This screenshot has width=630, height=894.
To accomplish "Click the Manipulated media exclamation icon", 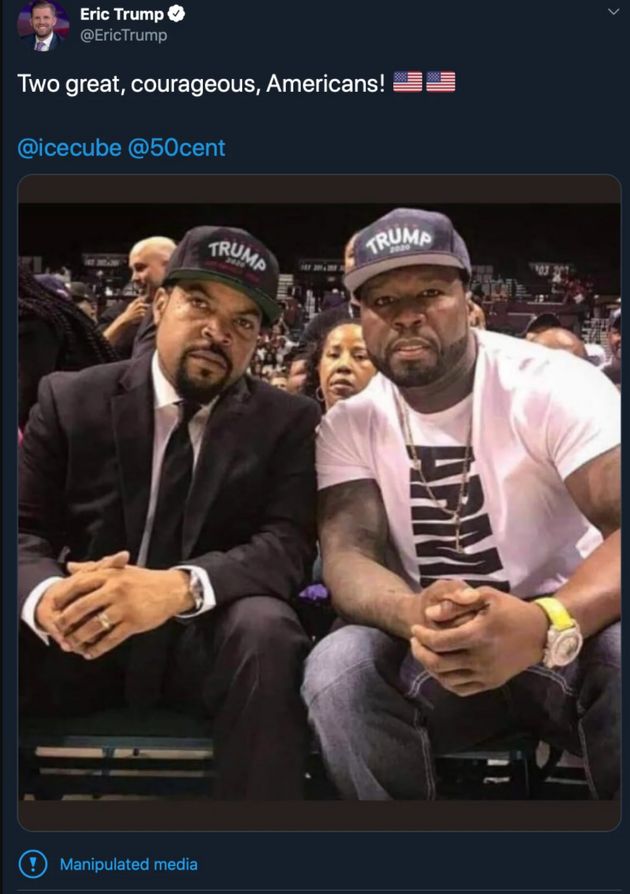I will click(33, 864).
